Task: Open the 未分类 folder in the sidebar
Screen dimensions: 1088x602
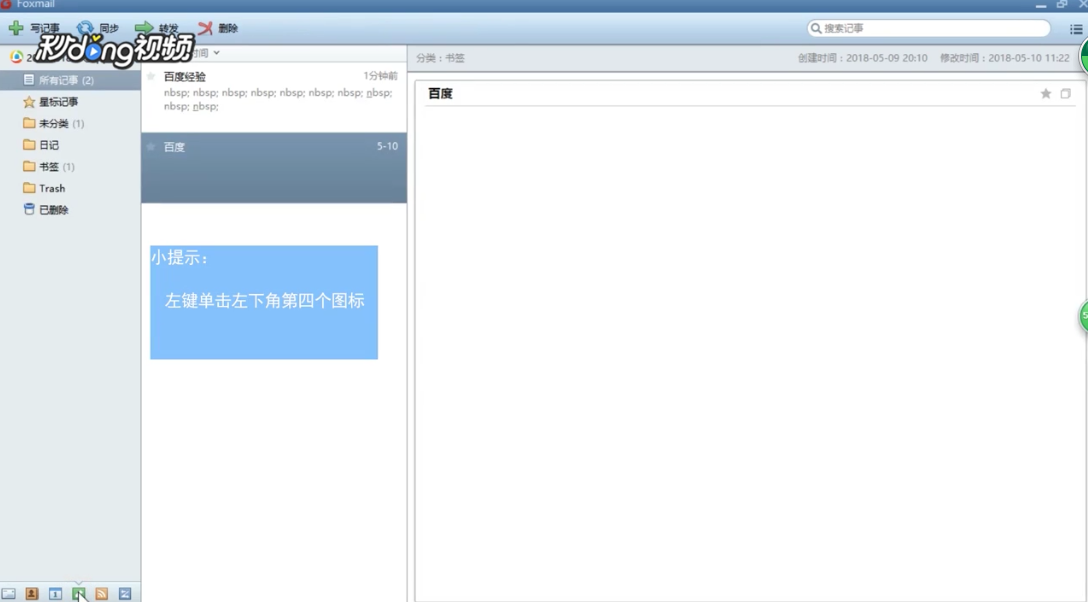Action: pyautogui.click(x=50, y=123)
